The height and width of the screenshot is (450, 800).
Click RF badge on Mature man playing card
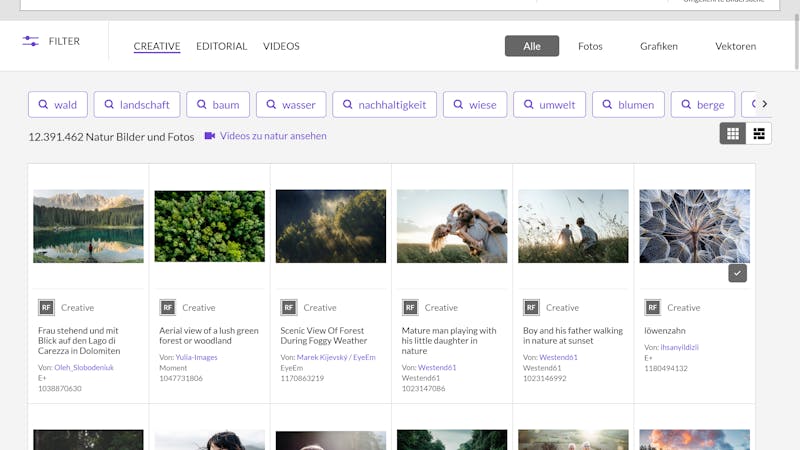pyautogui.click(x=410, y=307)
